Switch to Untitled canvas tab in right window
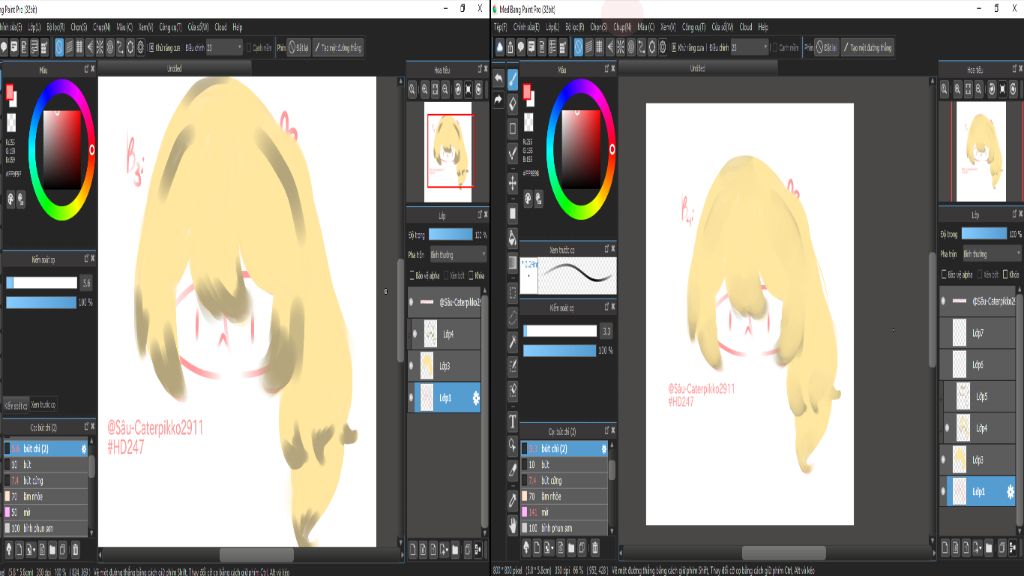 tap(697, 68)
